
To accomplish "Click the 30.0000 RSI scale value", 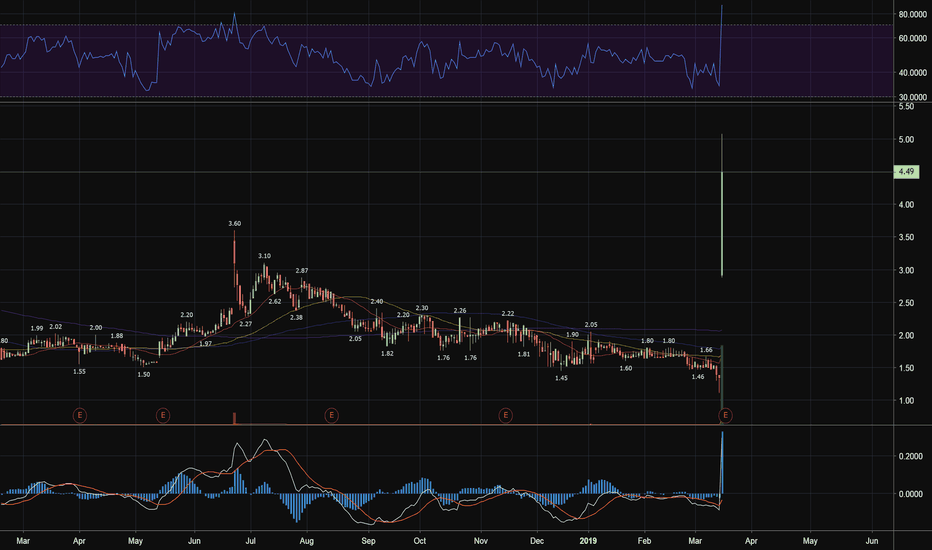I will click(x=912, y=97).
